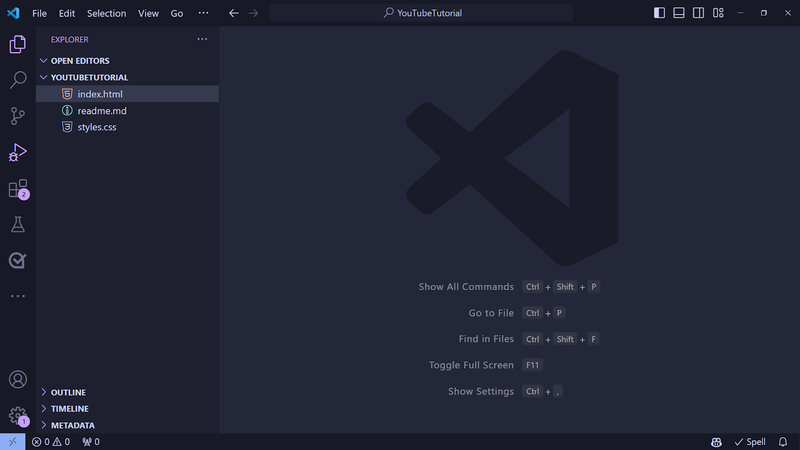Open notifications bell
The width and height of the screenshot is (800, 450).
pos(783,442)
